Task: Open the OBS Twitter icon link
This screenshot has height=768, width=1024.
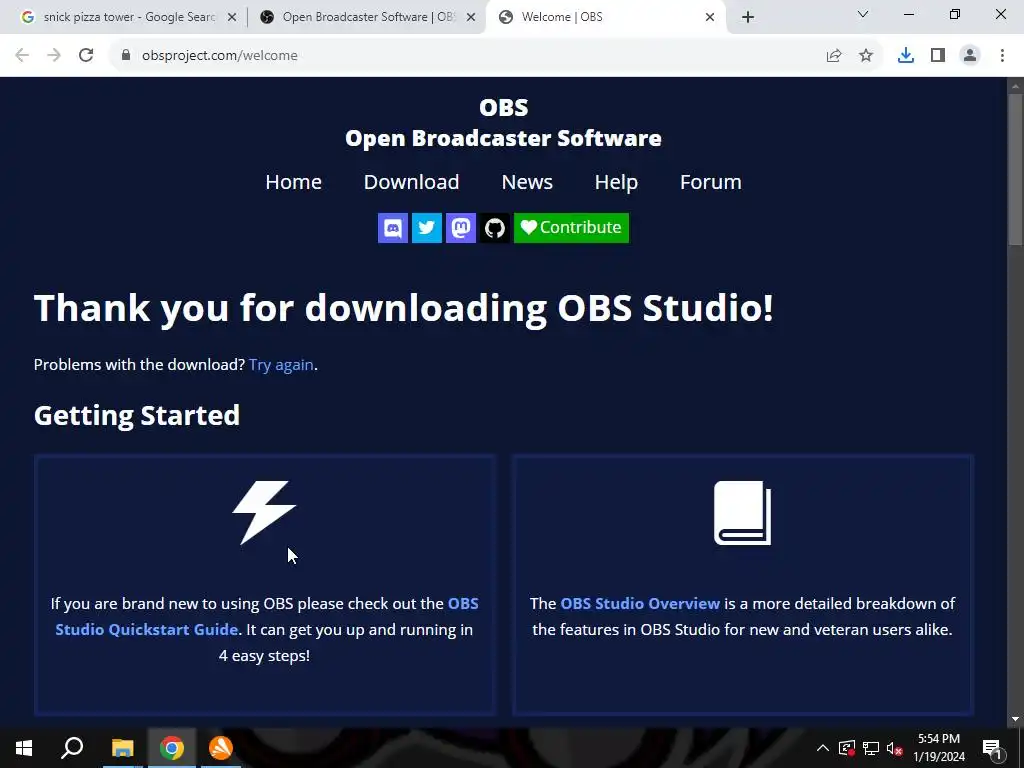Action: [x=426, y=228]
